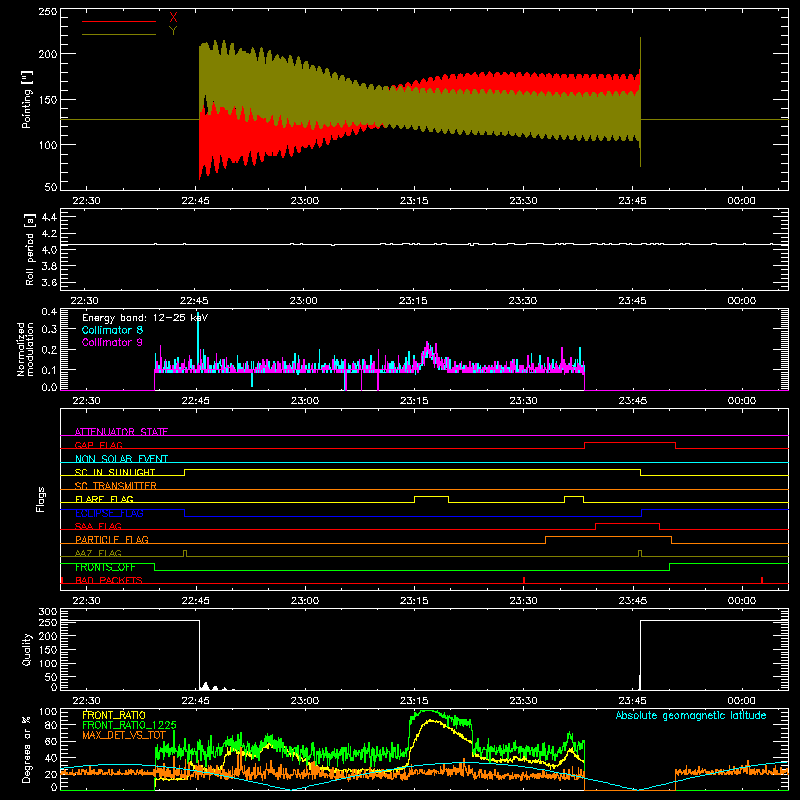800x800 pixels.
Task: Click 00:00 time label under Flags plot
Action: coord(741,601)
